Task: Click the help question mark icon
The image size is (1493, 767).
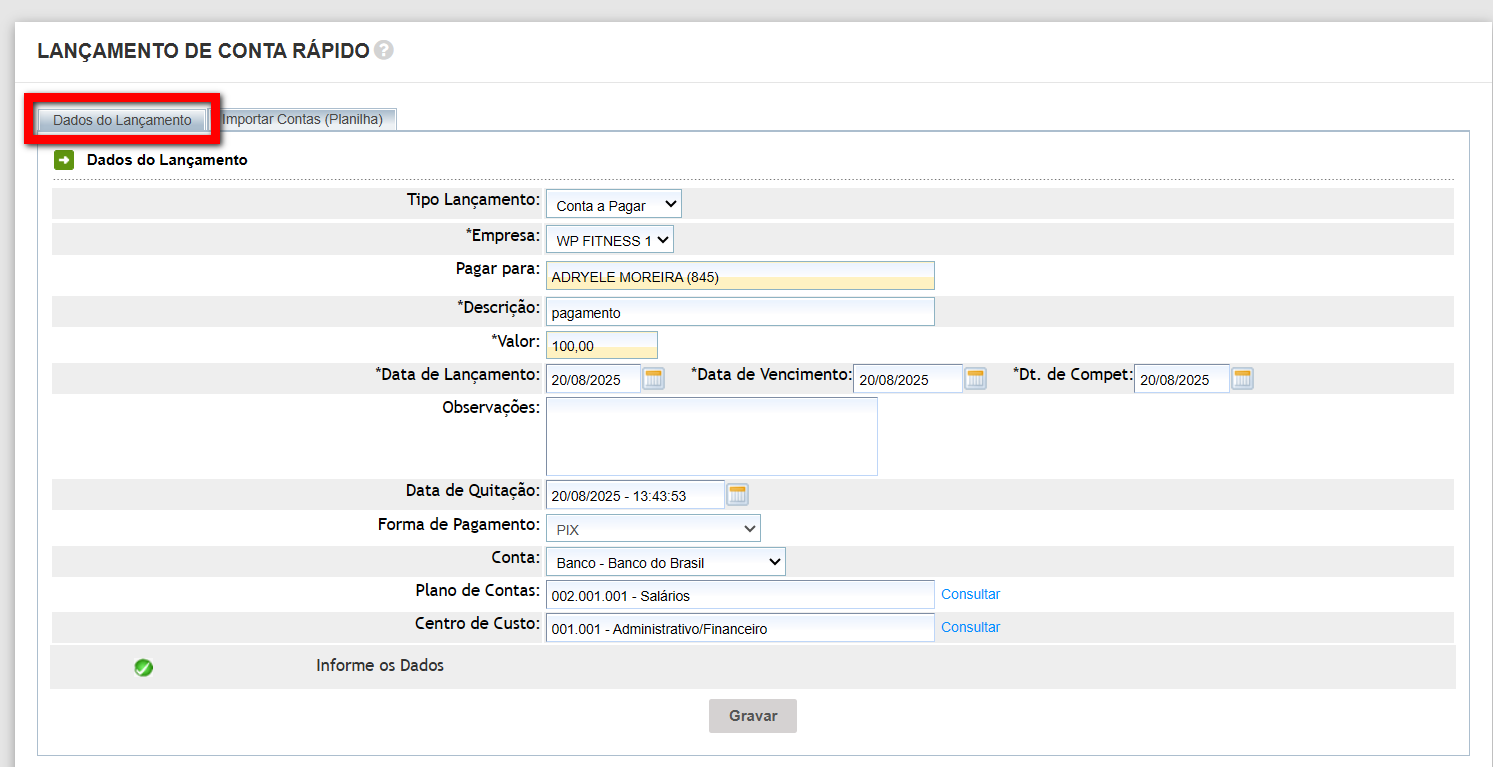Action: point(384,50)
